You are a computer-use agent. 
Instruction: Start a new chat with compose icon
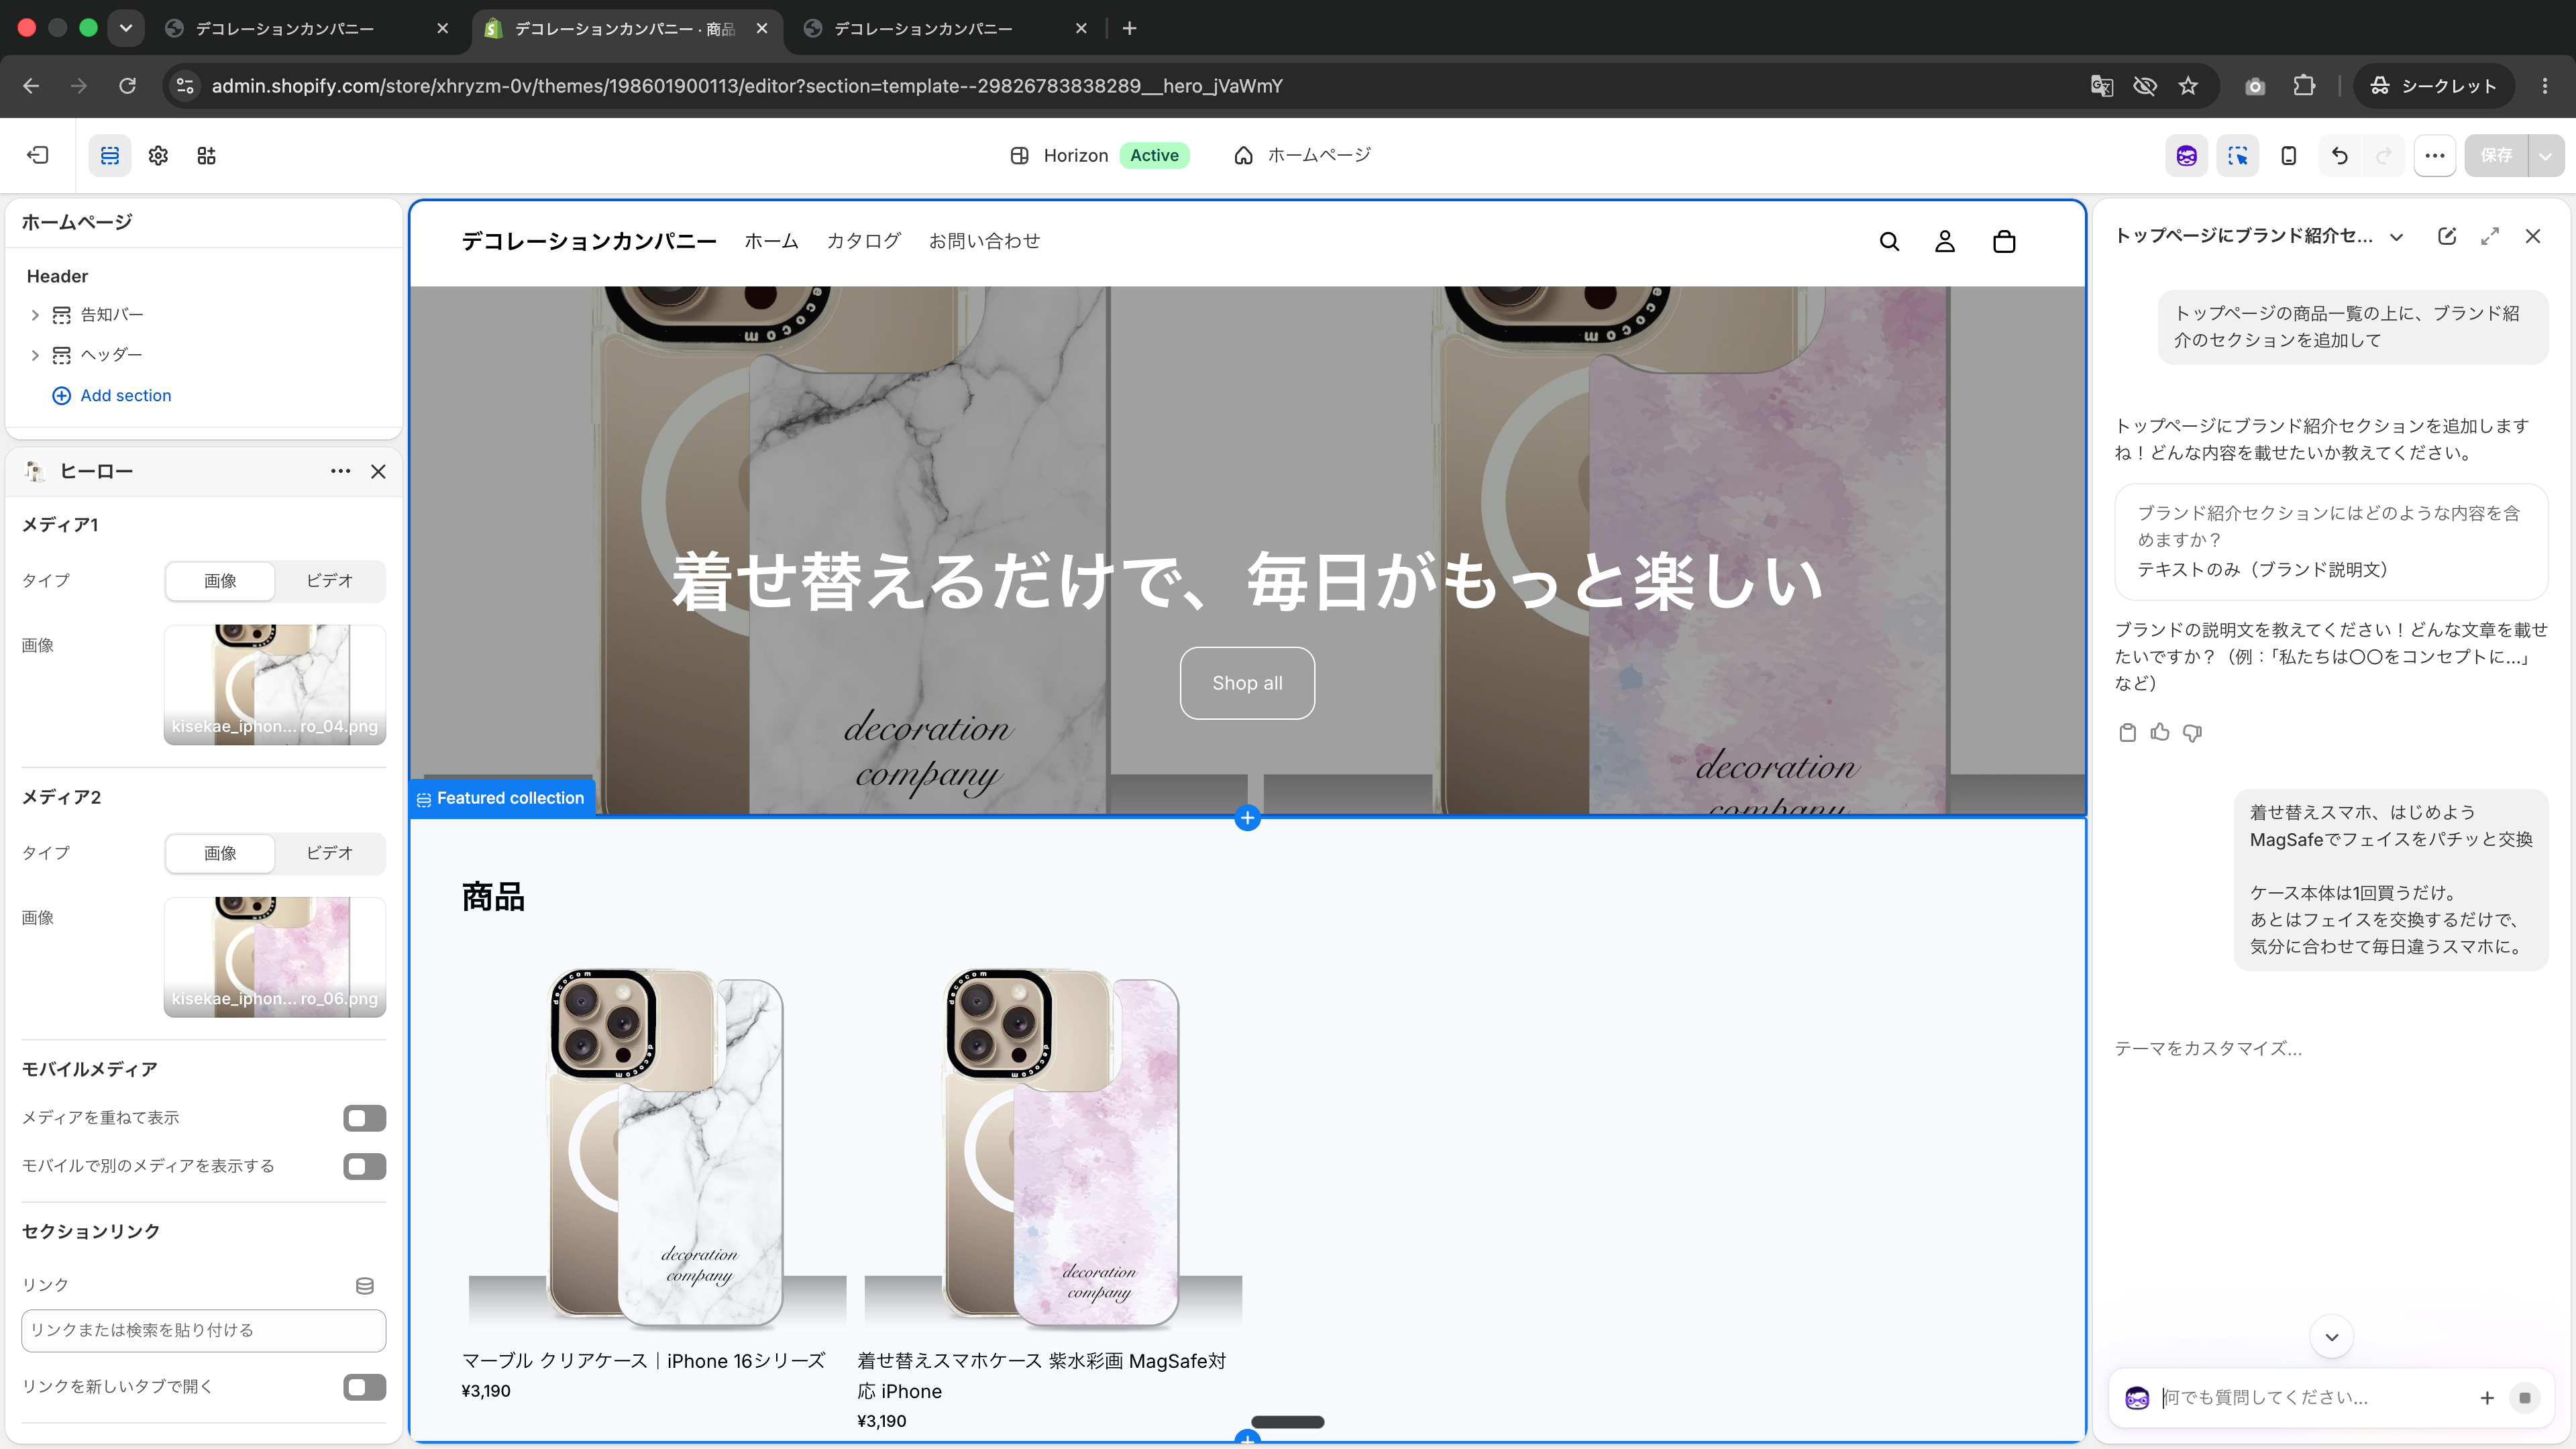pyautogui.click(x=2447, y=236)
